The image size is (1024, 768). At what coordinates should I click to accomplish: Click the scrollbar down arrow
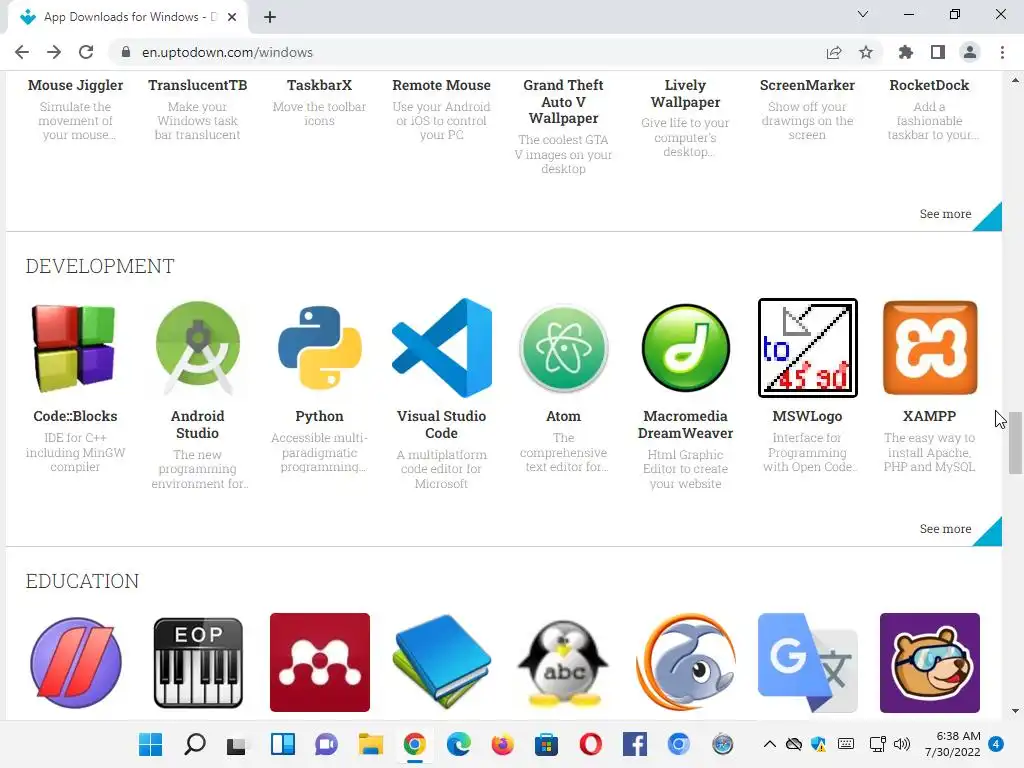(x=1015, y=711)
